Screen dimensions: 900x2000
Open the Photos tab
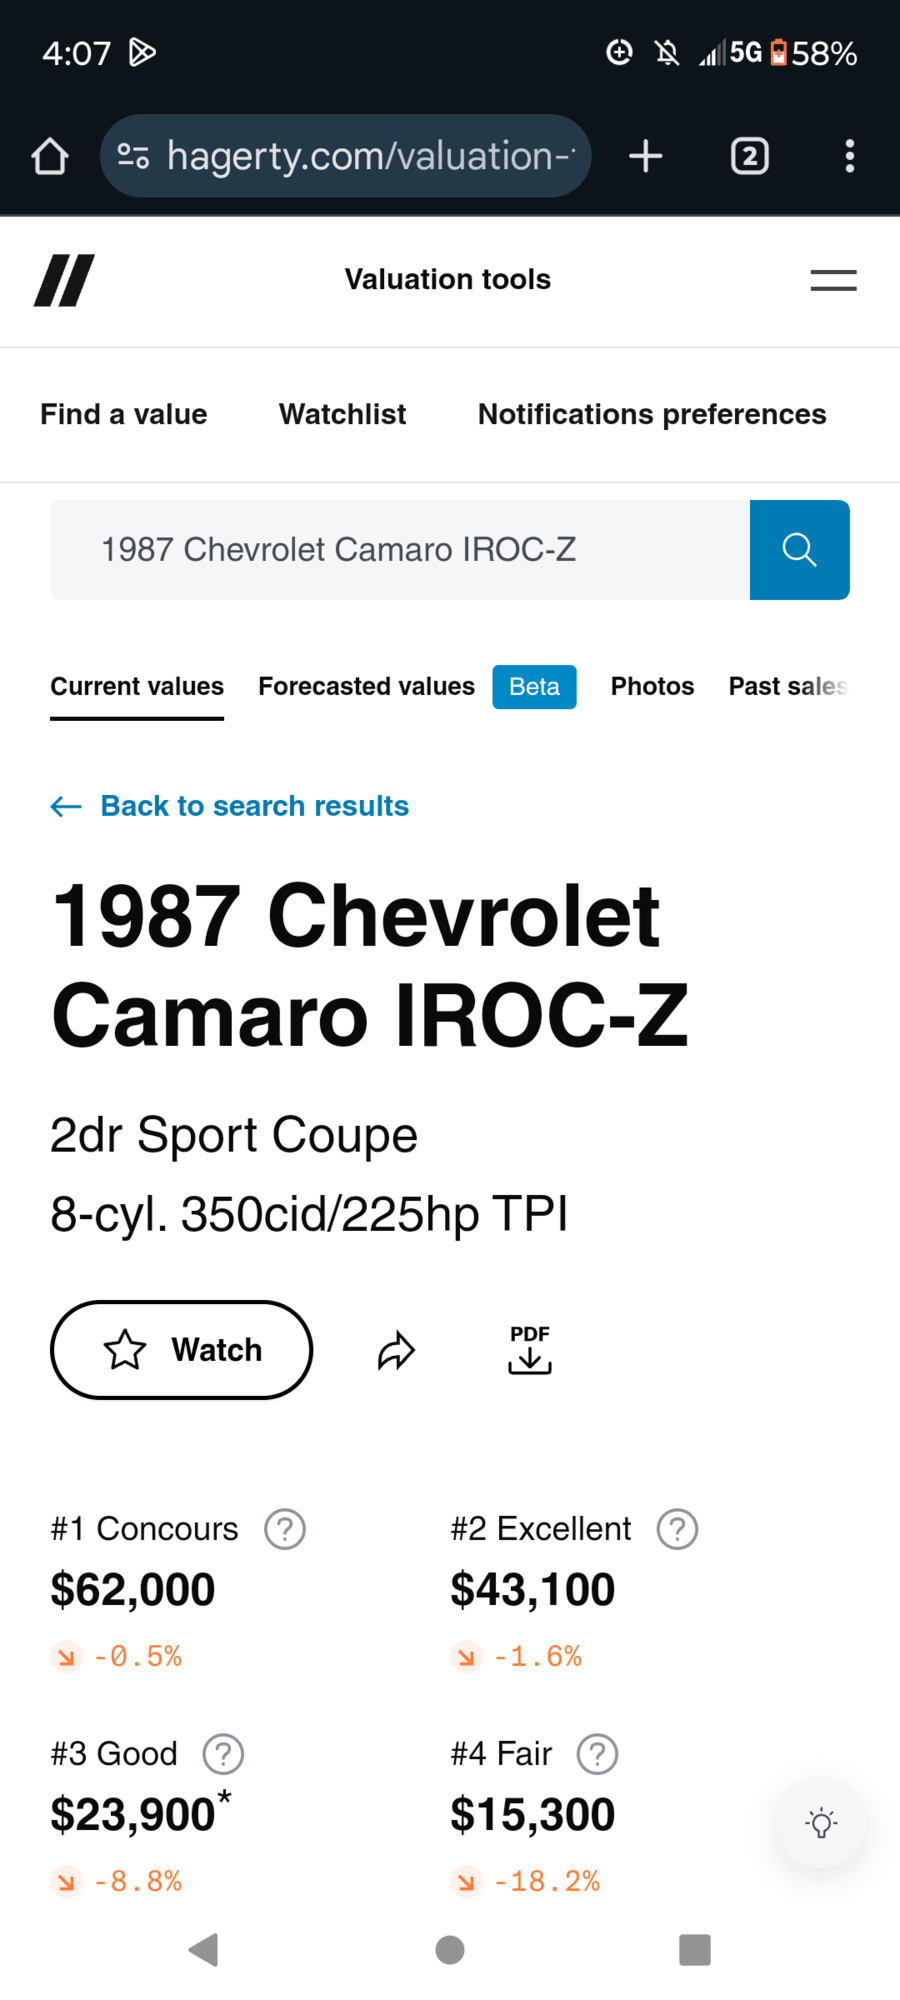coord(652,687)
